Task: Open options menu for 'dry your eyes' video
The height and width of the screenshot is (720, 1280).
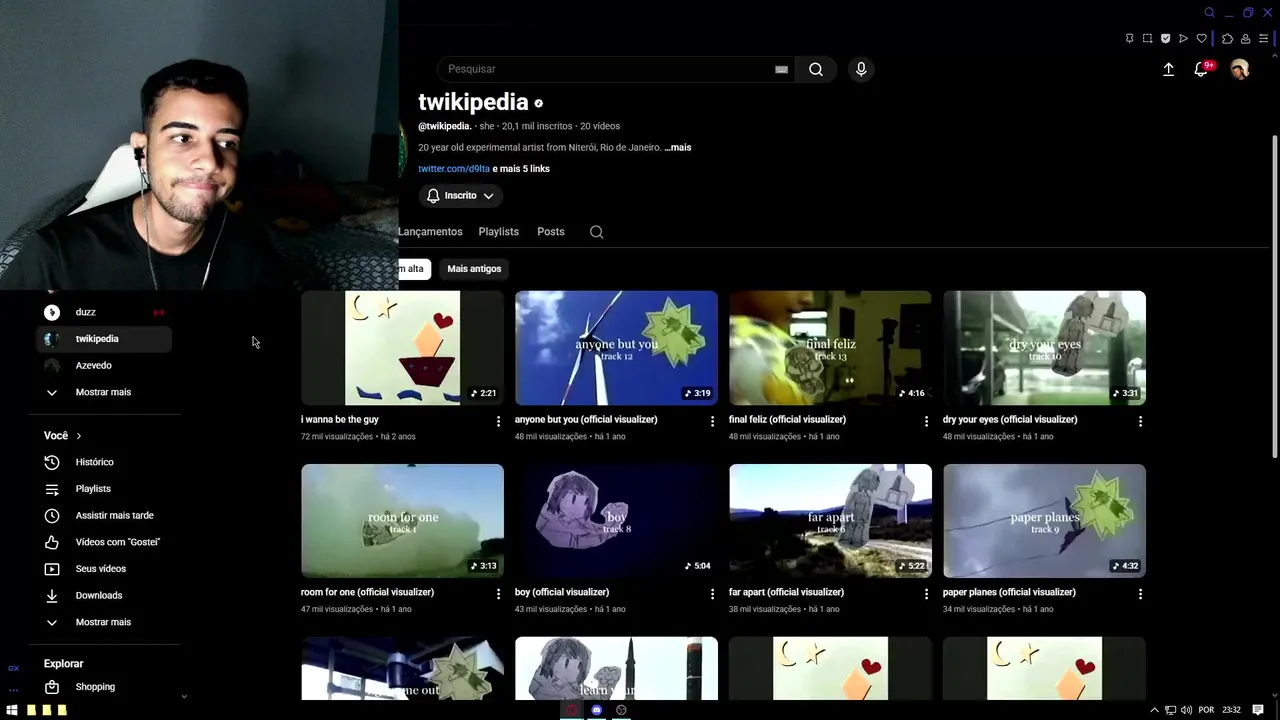Action: [x=1140, y=422]
